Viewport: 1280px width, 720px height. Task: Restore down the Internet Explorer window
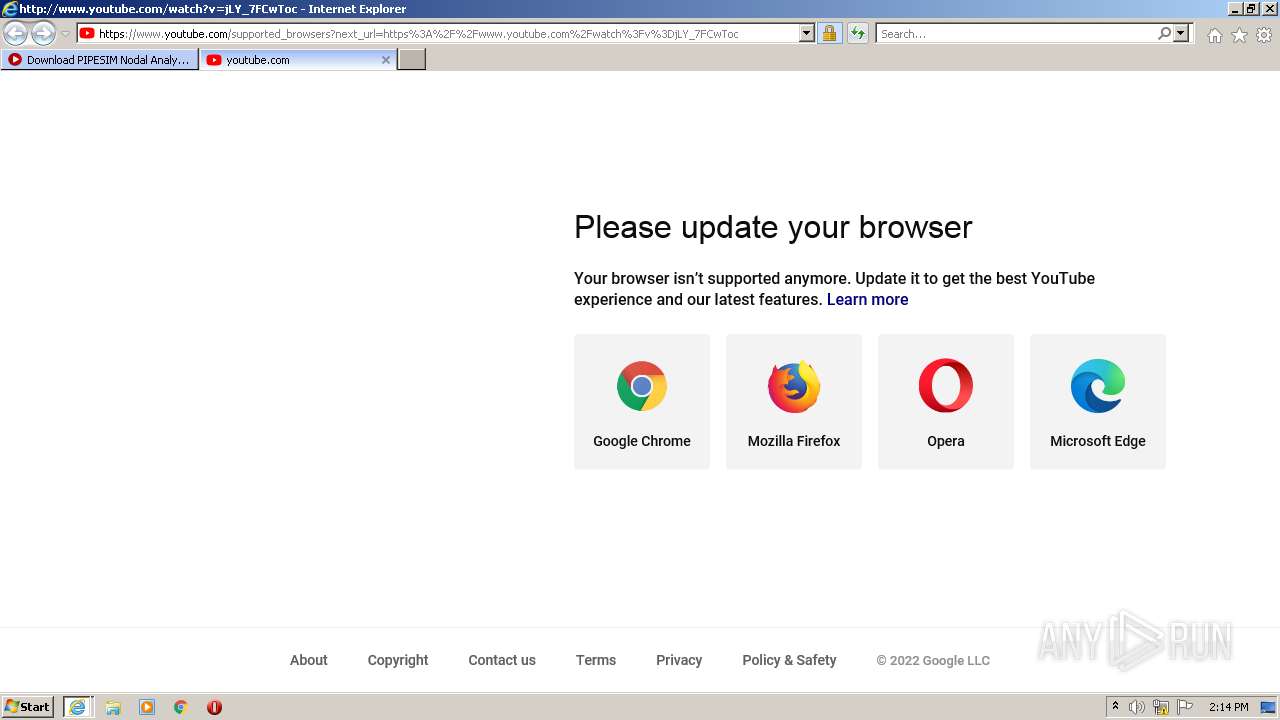pyautogui.click(x=1250, y=9)
